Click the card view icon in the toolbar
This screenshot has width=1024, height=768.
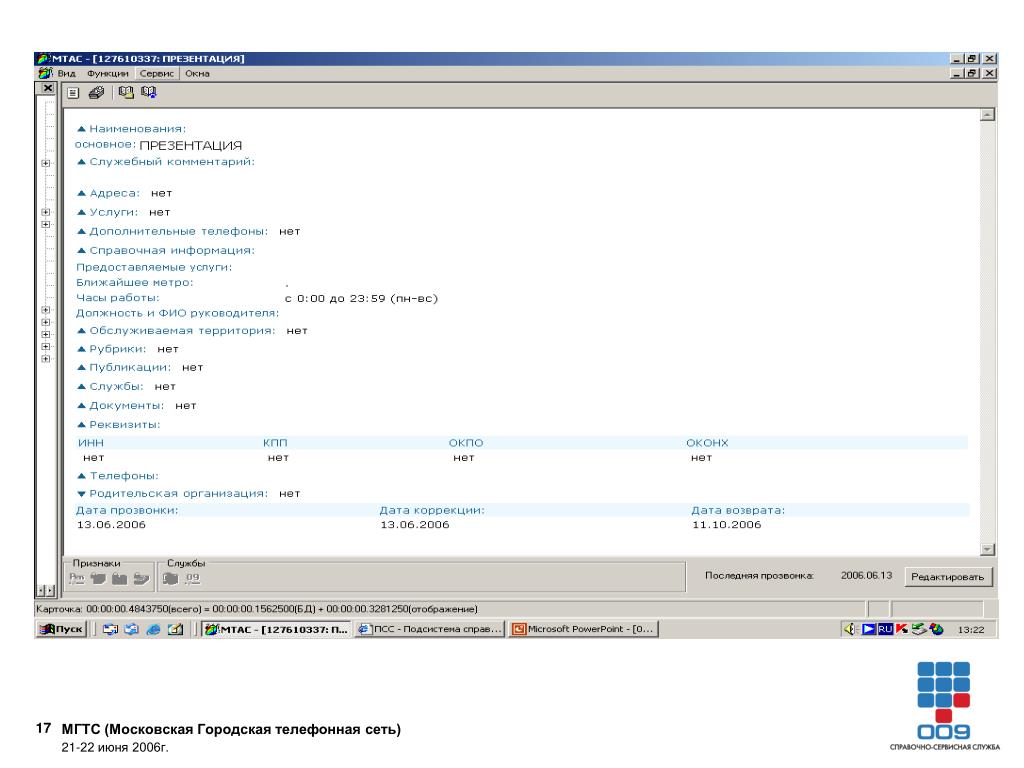73,93
